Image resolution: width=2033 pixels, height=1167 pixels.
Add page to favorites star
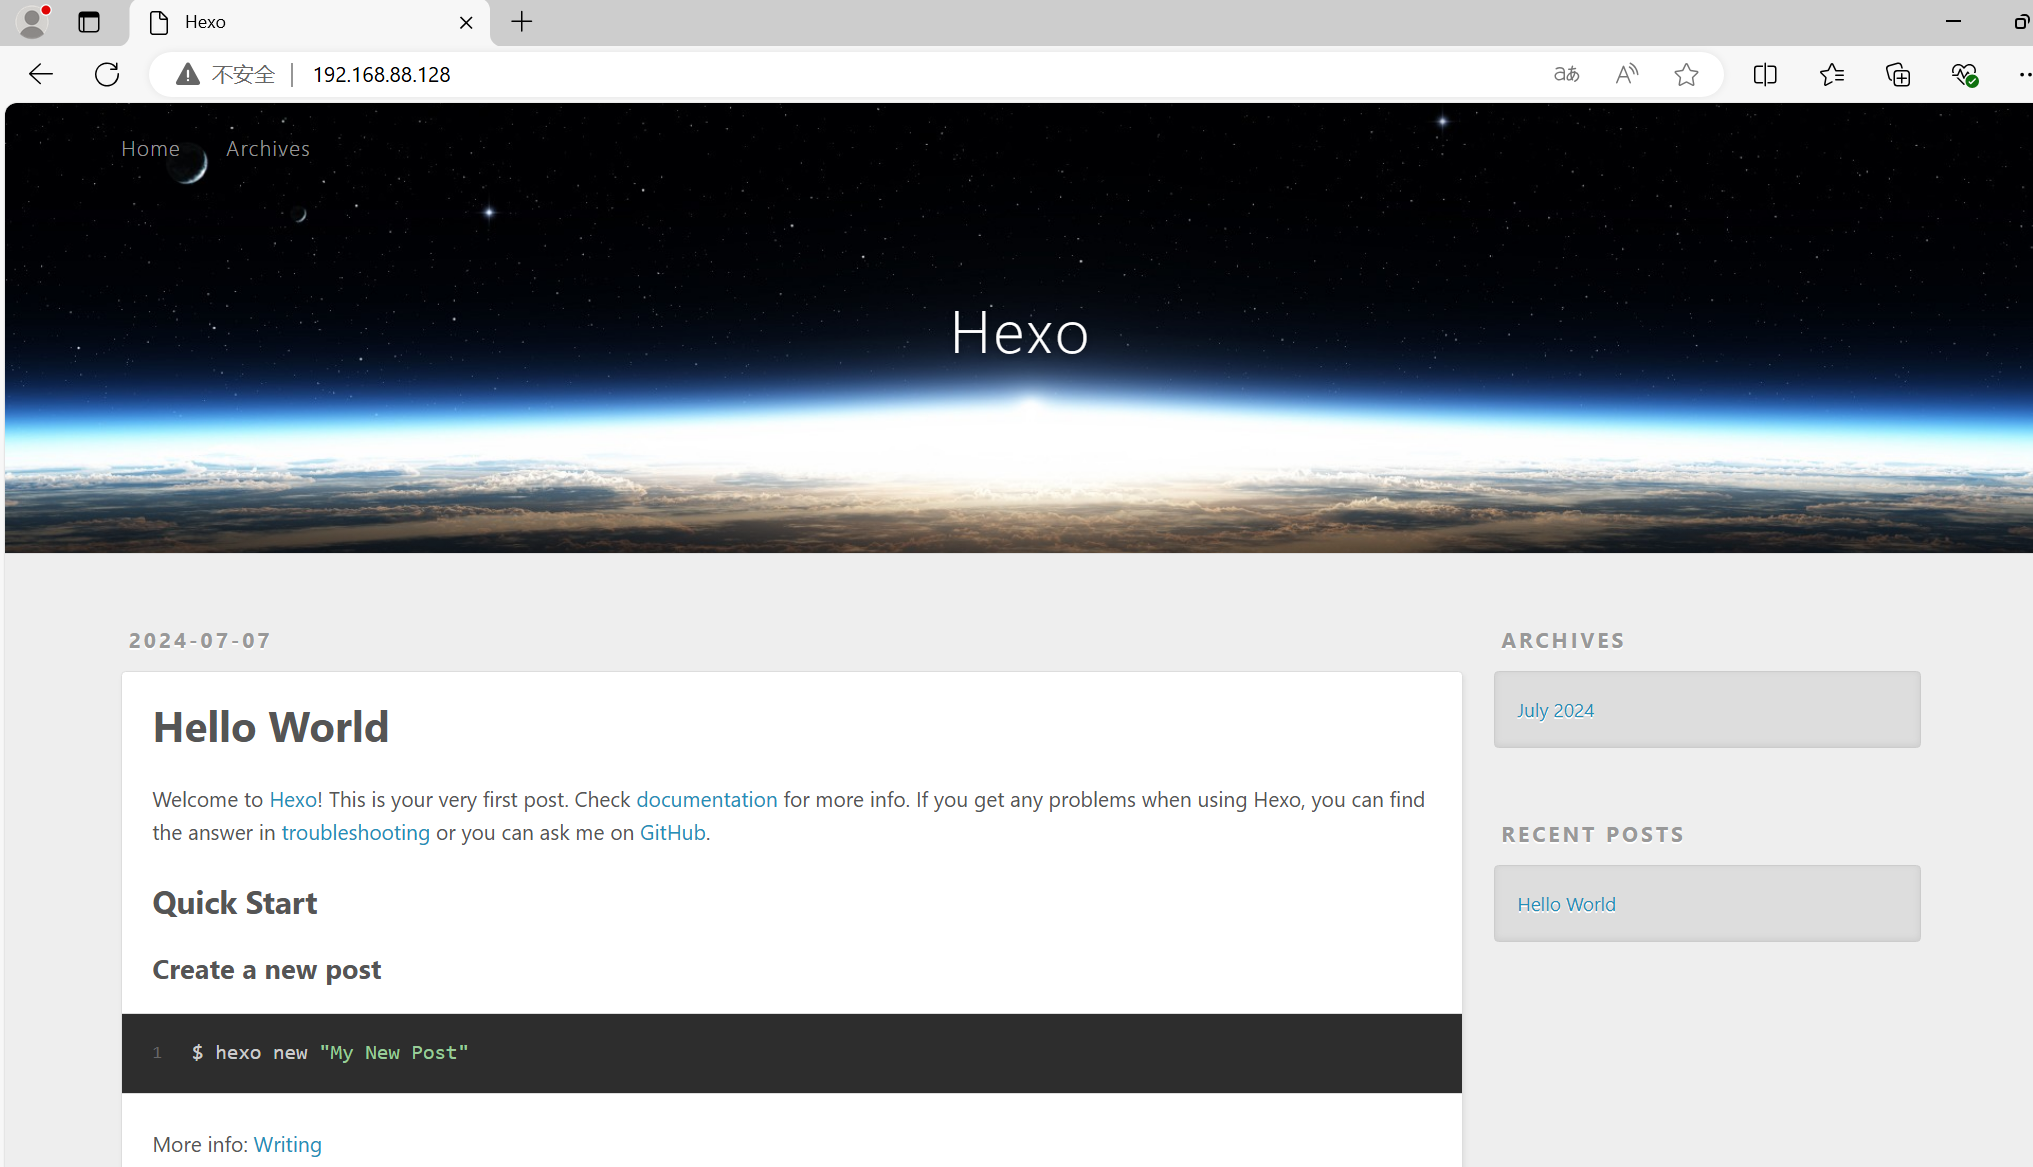1687,74
